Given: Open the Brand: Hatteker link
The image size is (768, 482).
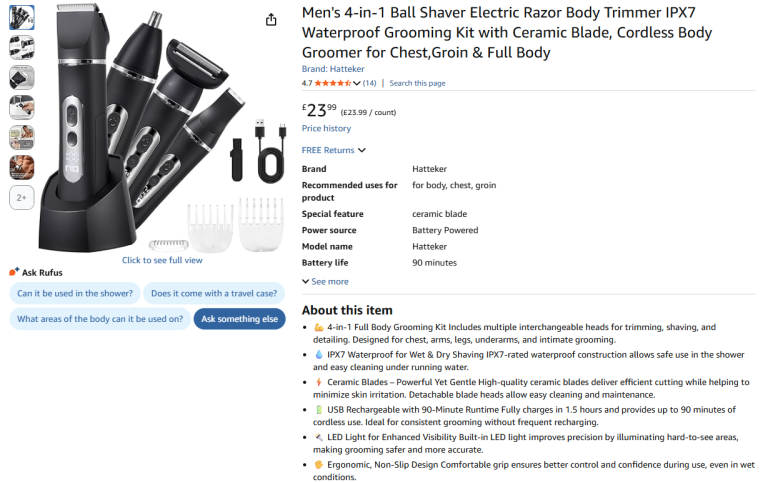Looking at the screenshot, I should point(331,68).
